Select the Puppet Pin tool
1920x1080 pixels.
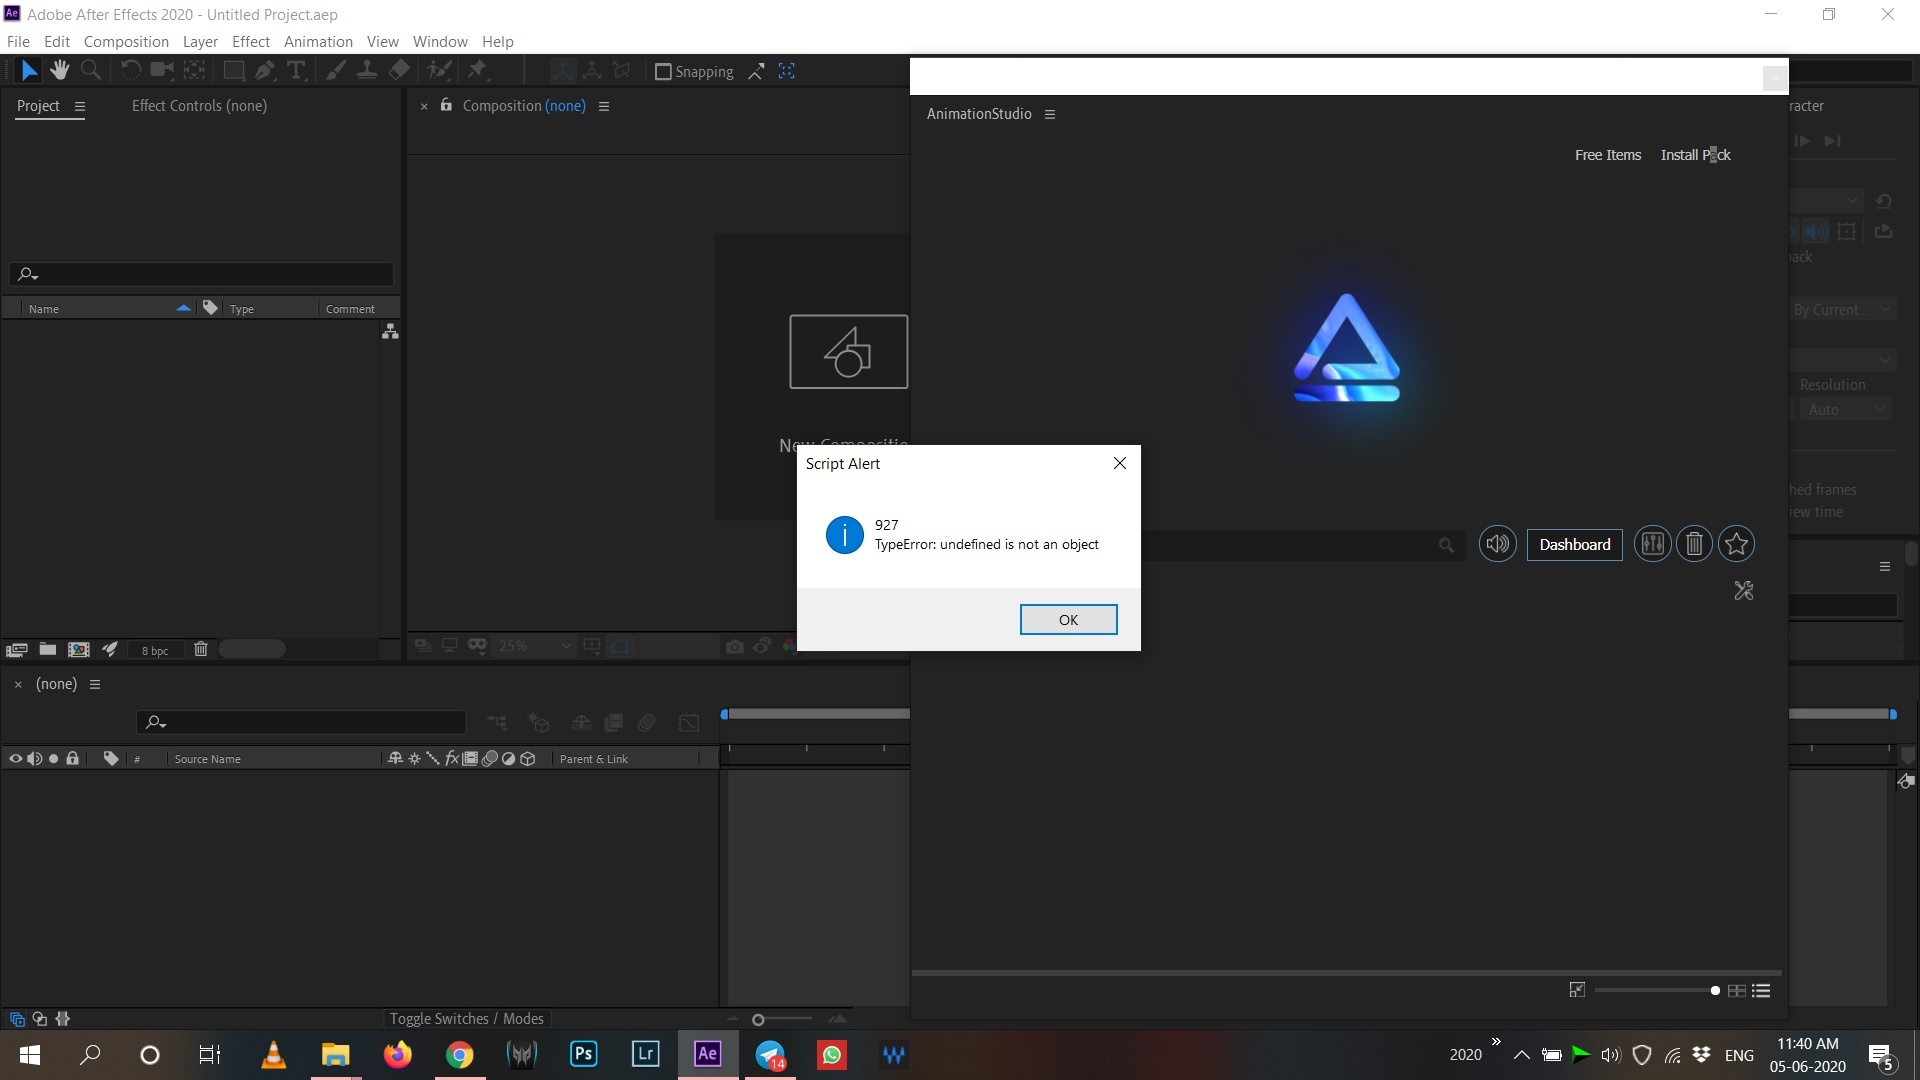477,70
